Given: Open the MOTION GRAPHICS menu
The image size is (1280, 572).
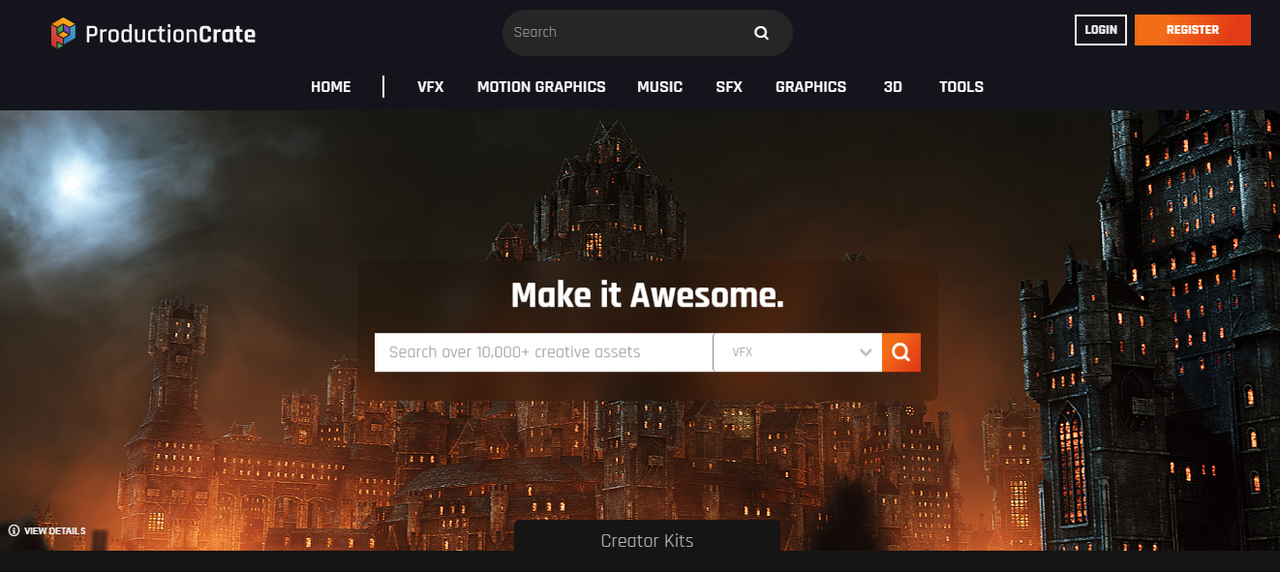Looking at the screenshot, I should tap(541, 87).
